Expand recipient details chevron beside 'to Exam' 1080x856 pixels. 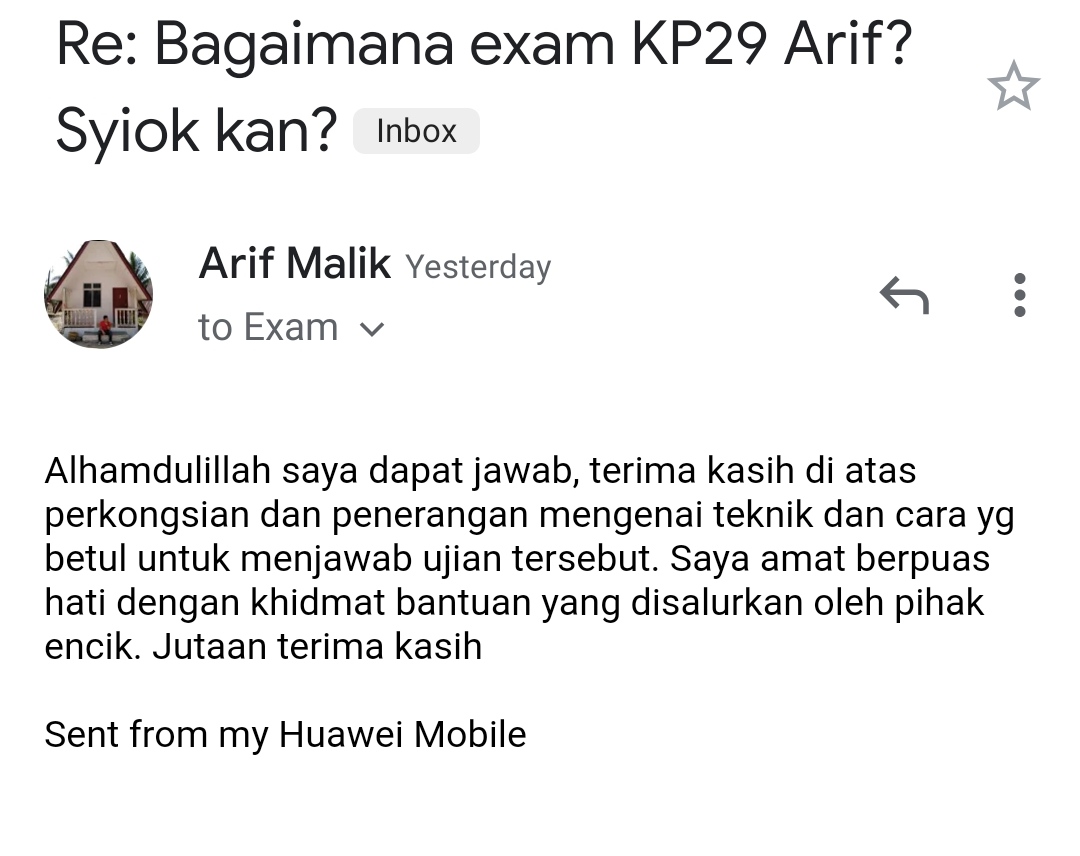click(372, 329)
